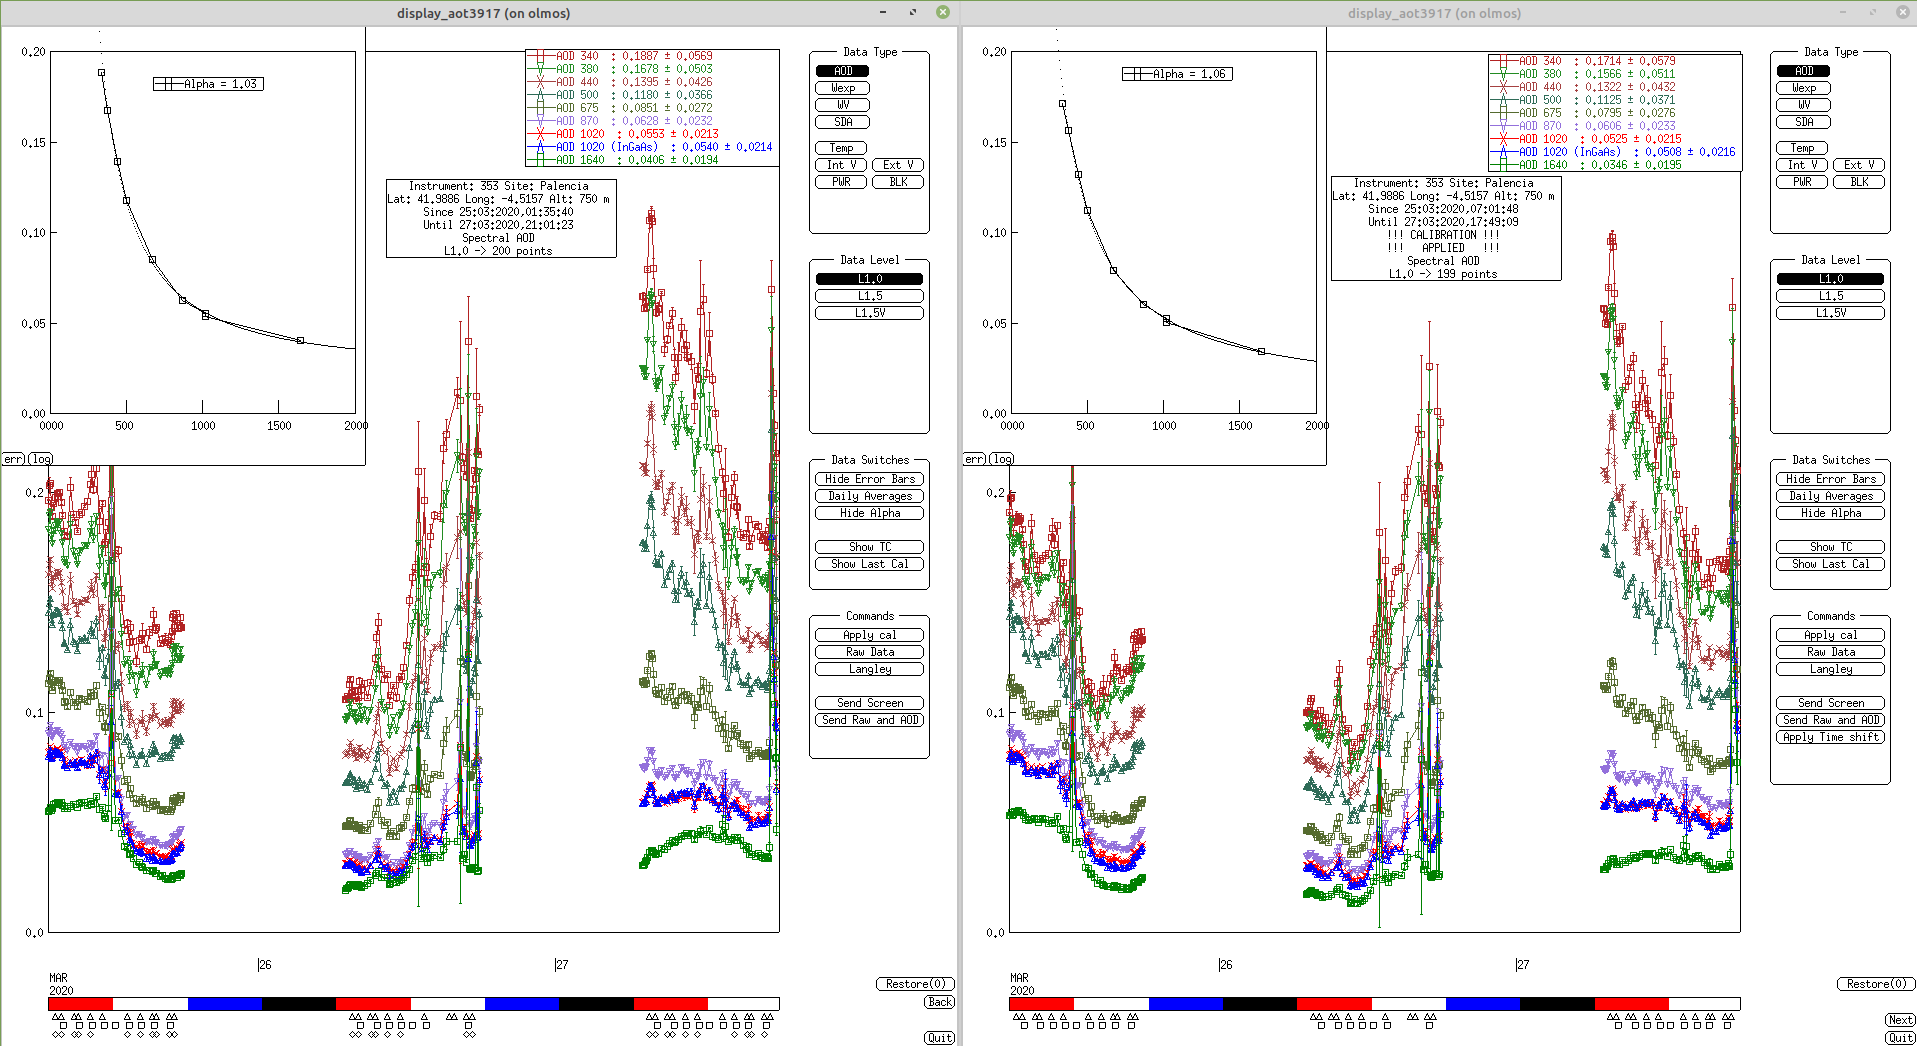Click Next button in right window
The width and height of the screenshot is (1917, 1046).
[x=1900, y=1020]
